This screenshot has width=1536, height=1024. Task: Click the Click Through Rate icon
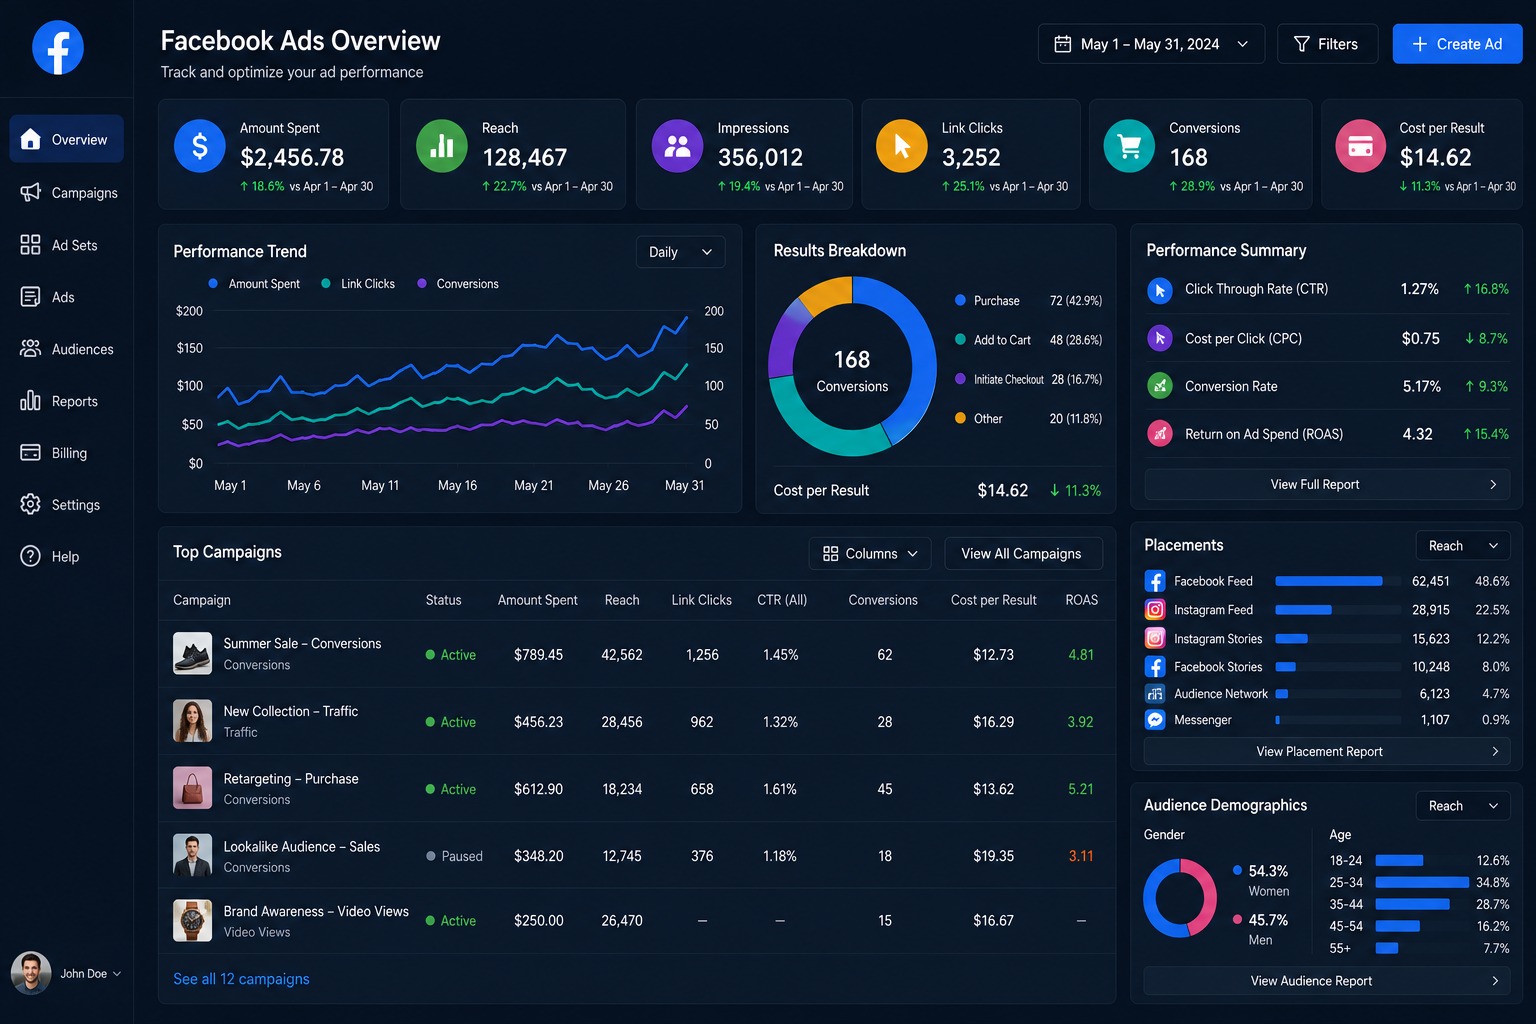click(1160, 290)
